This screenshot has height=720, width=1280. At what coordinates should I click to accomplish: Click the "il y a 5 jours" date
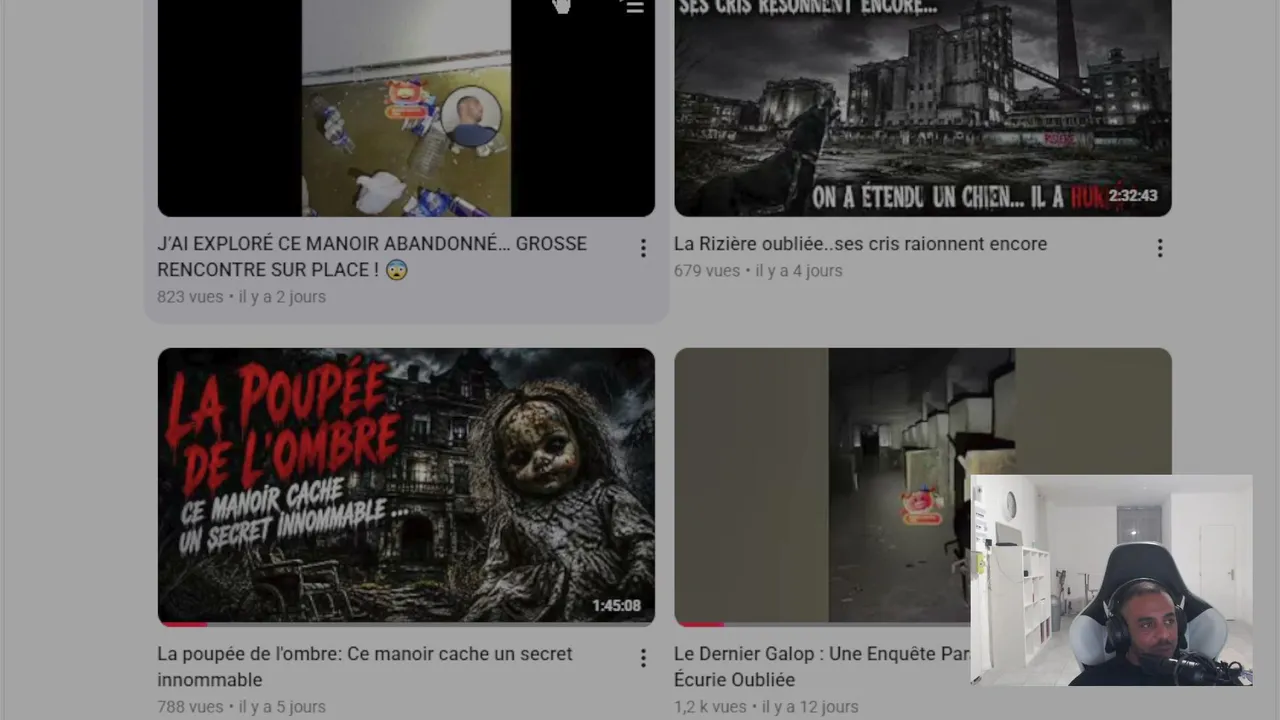282,707
